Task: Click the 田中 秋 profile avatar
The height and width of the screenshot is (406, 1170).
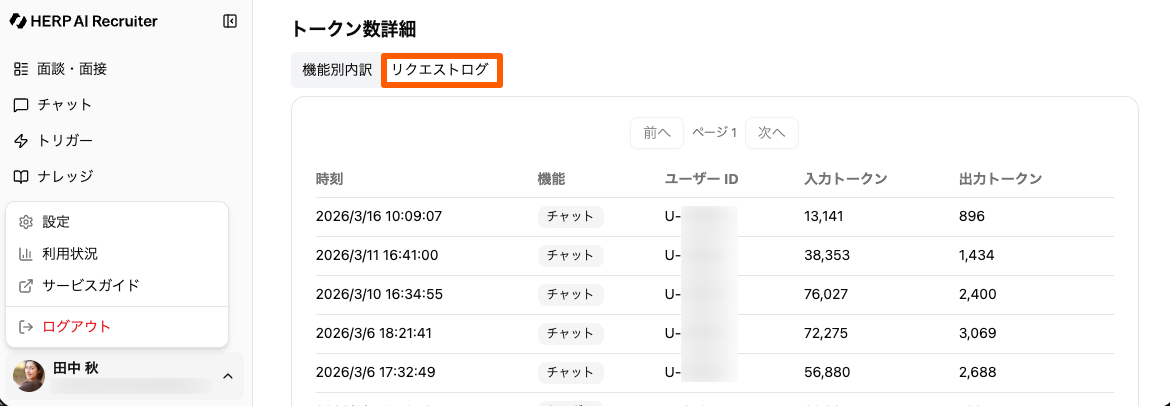Action: click(x=29, y=376)
